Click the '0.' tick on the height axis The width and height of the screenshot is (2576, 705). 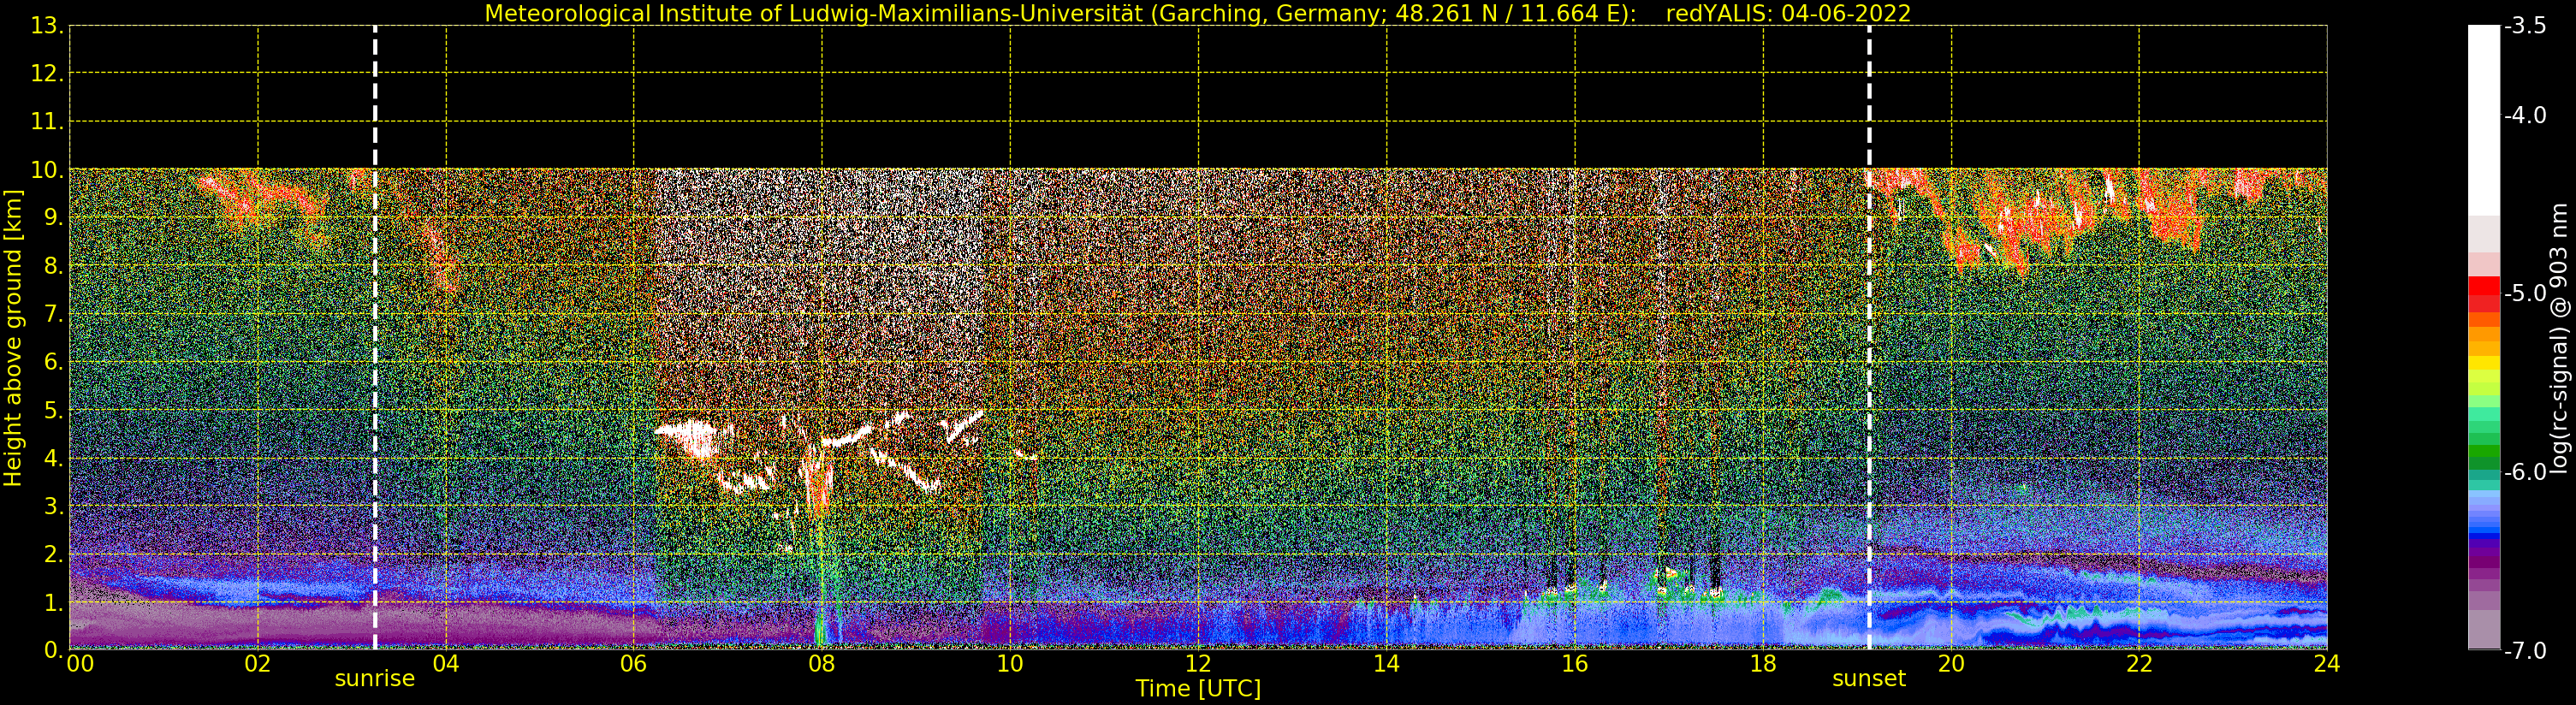[53, 650]
